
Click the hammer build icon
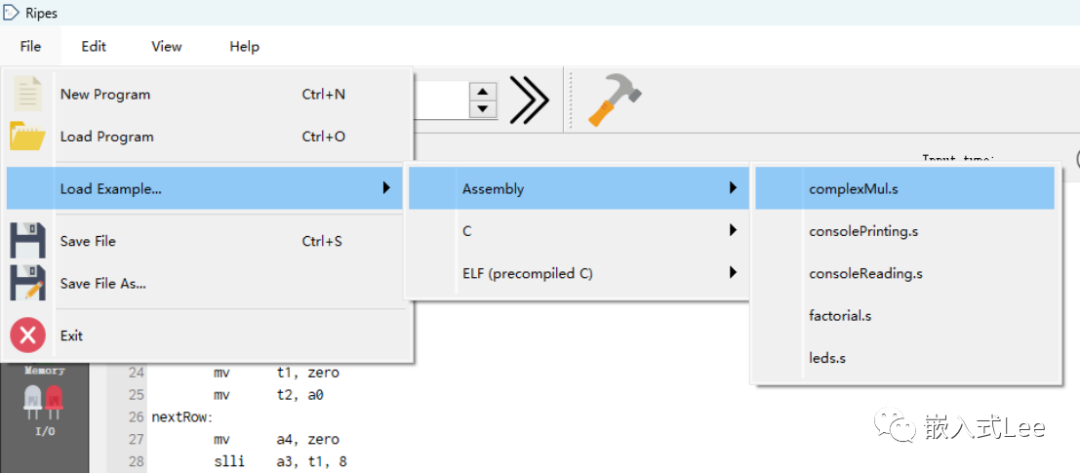(613, 99)
